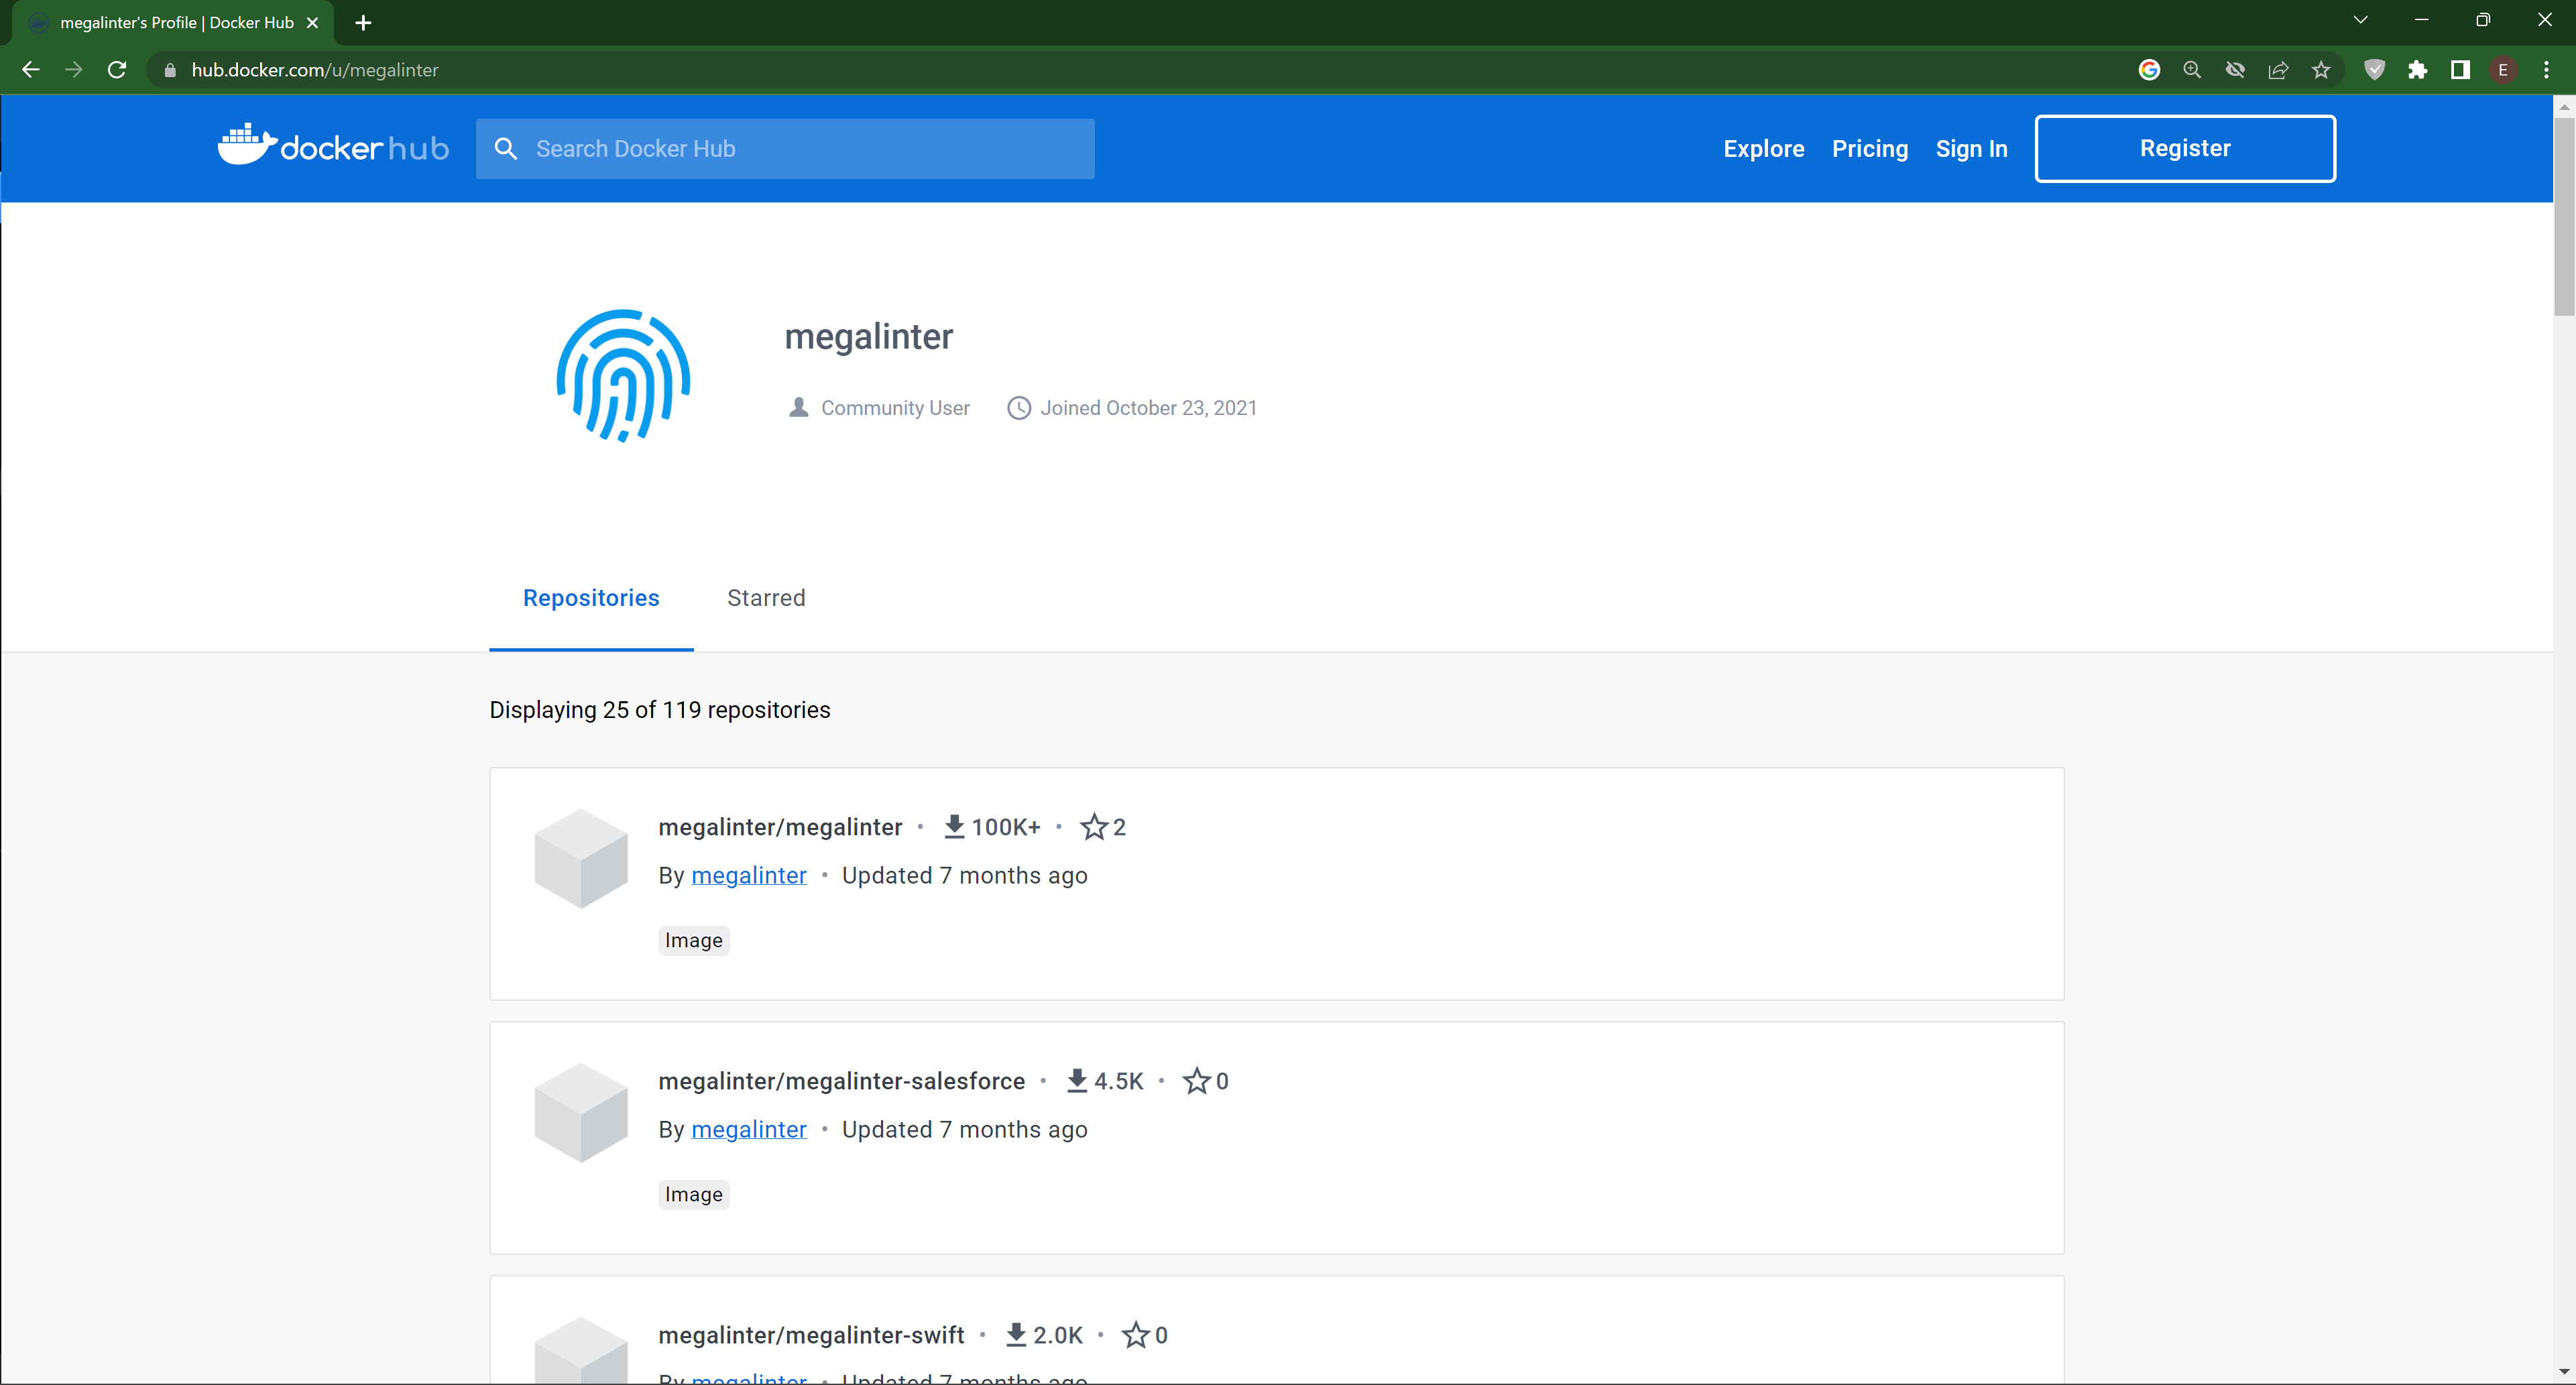Click the star icon on megalinter-salesforce

coord(1196,1081)
